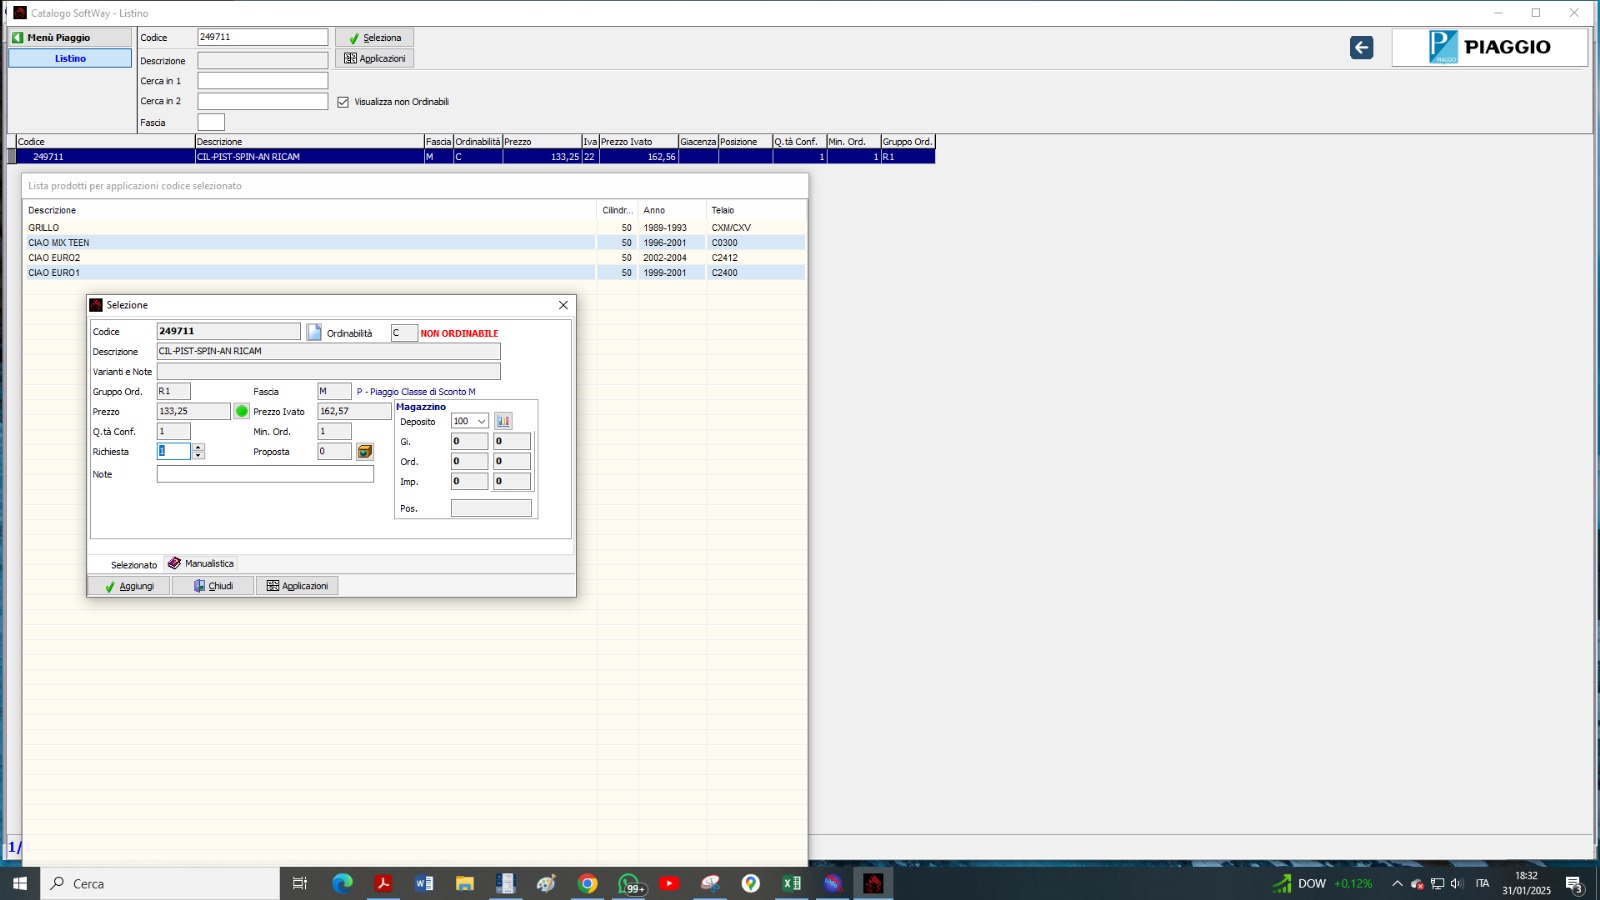Click the Piaggio logo in the header
Image resolution: width=1600 pixels, height=900 pixels.
click(1489, 47)
